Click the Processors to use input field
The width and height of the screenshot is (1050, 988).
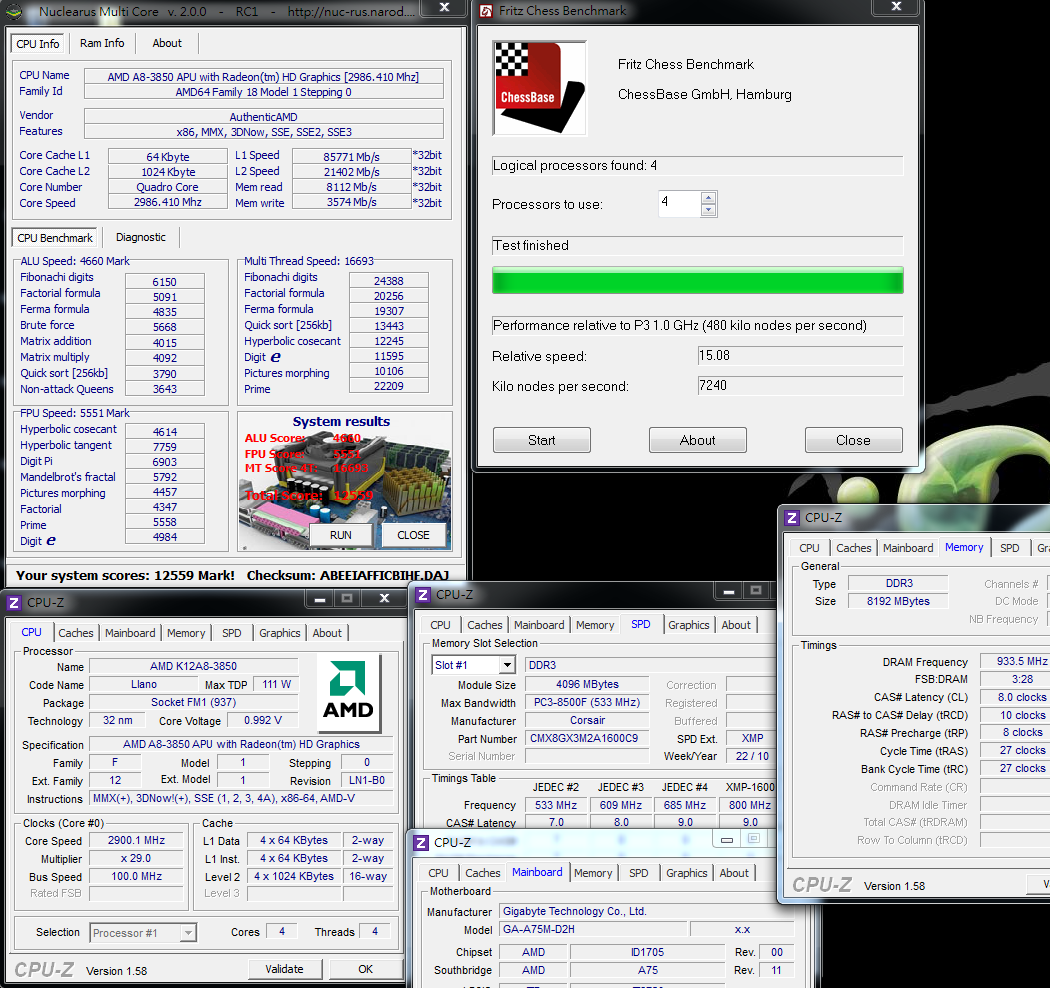tap(680, 204)
